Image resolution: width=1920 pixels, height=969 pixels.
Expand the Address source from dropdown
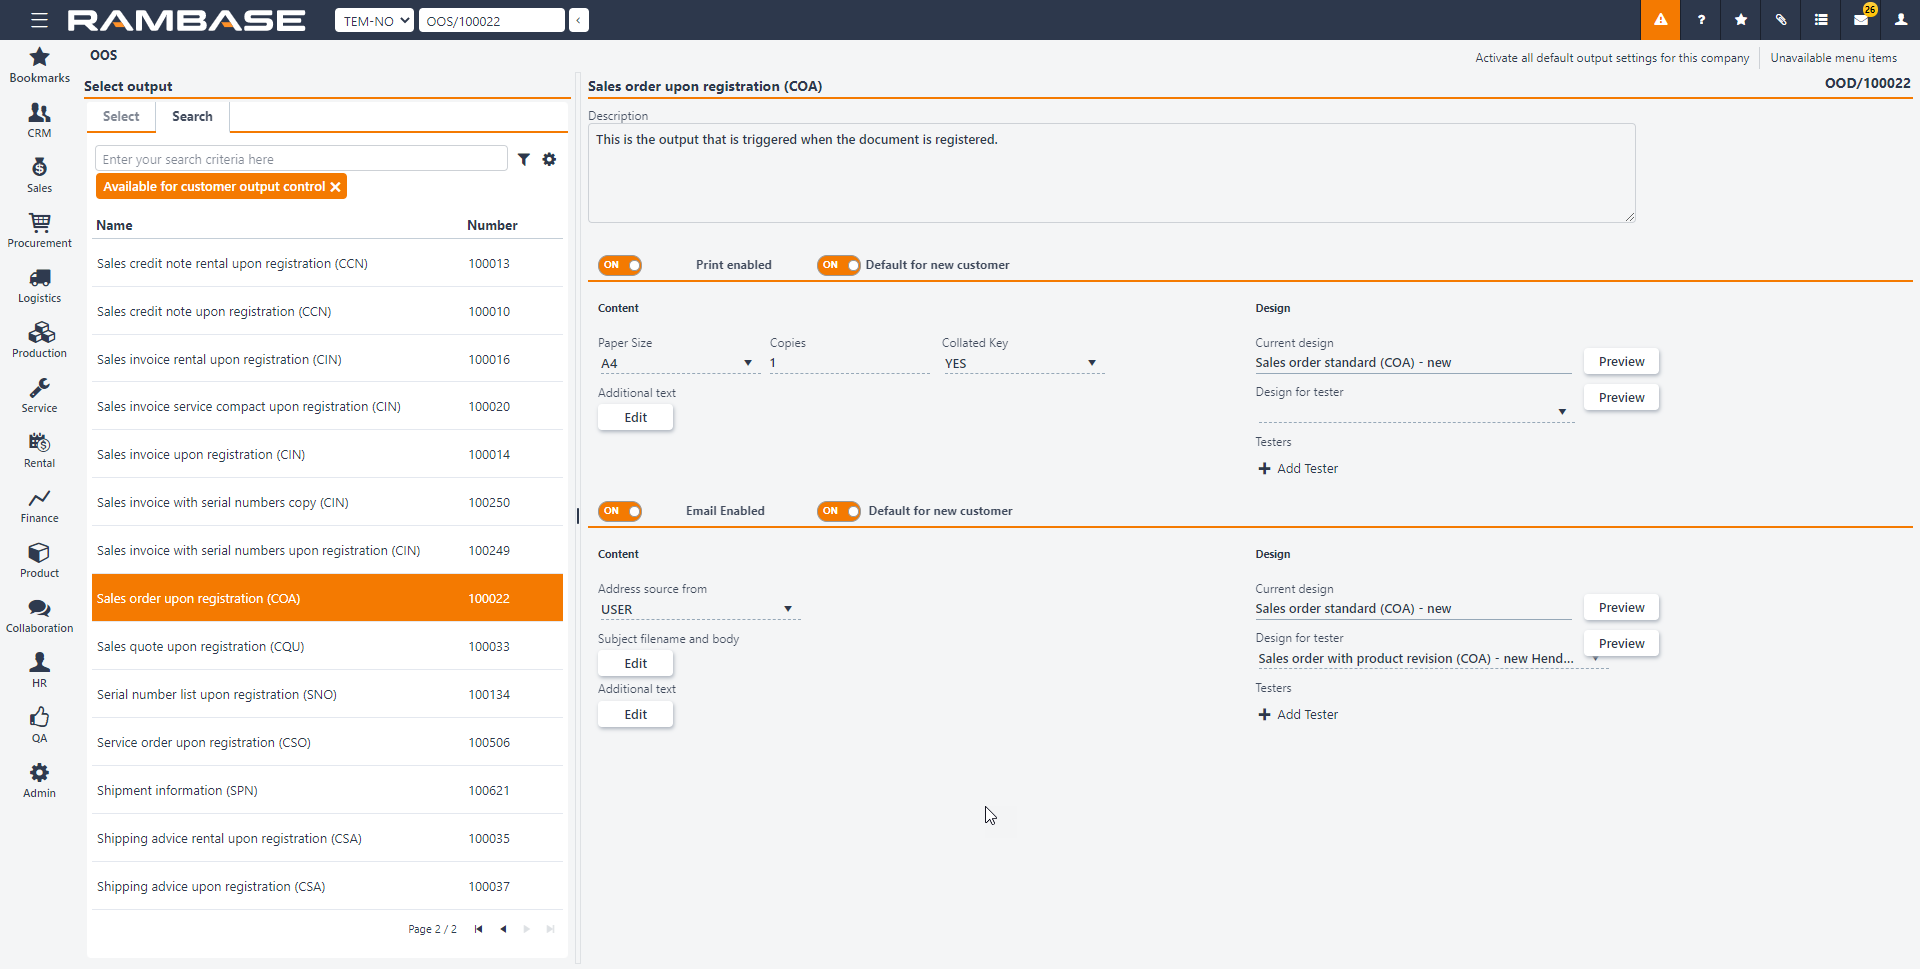697,609
